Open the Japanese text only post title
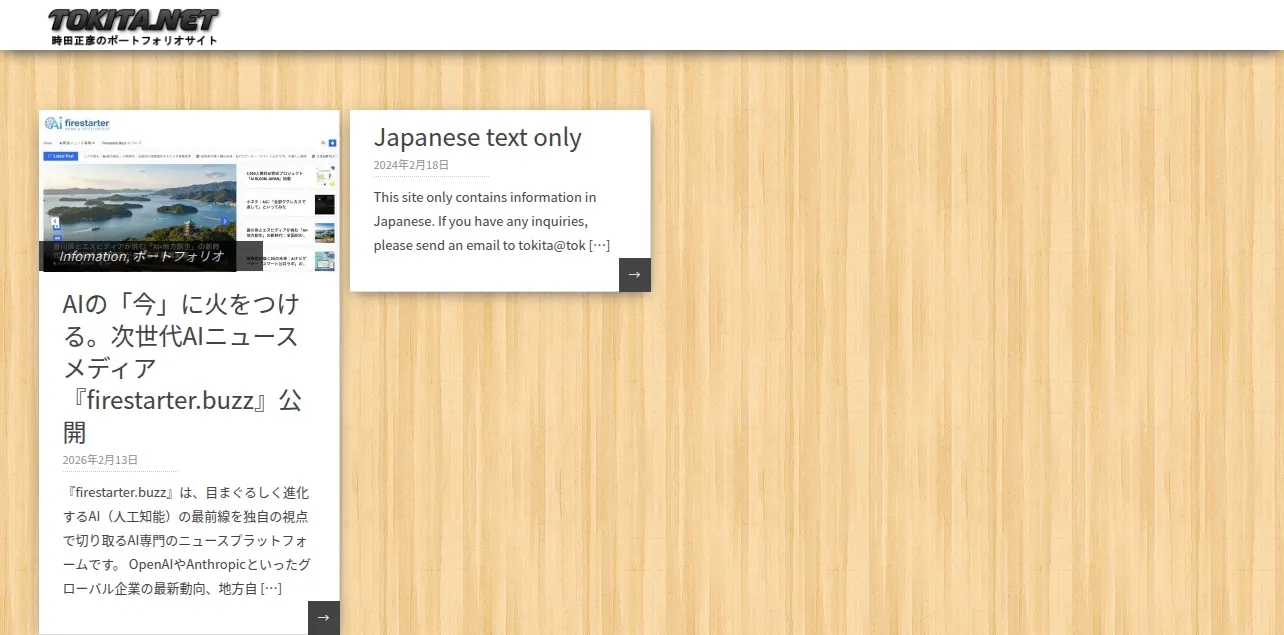Screen dimensions: 1284x635 point(478,137)
